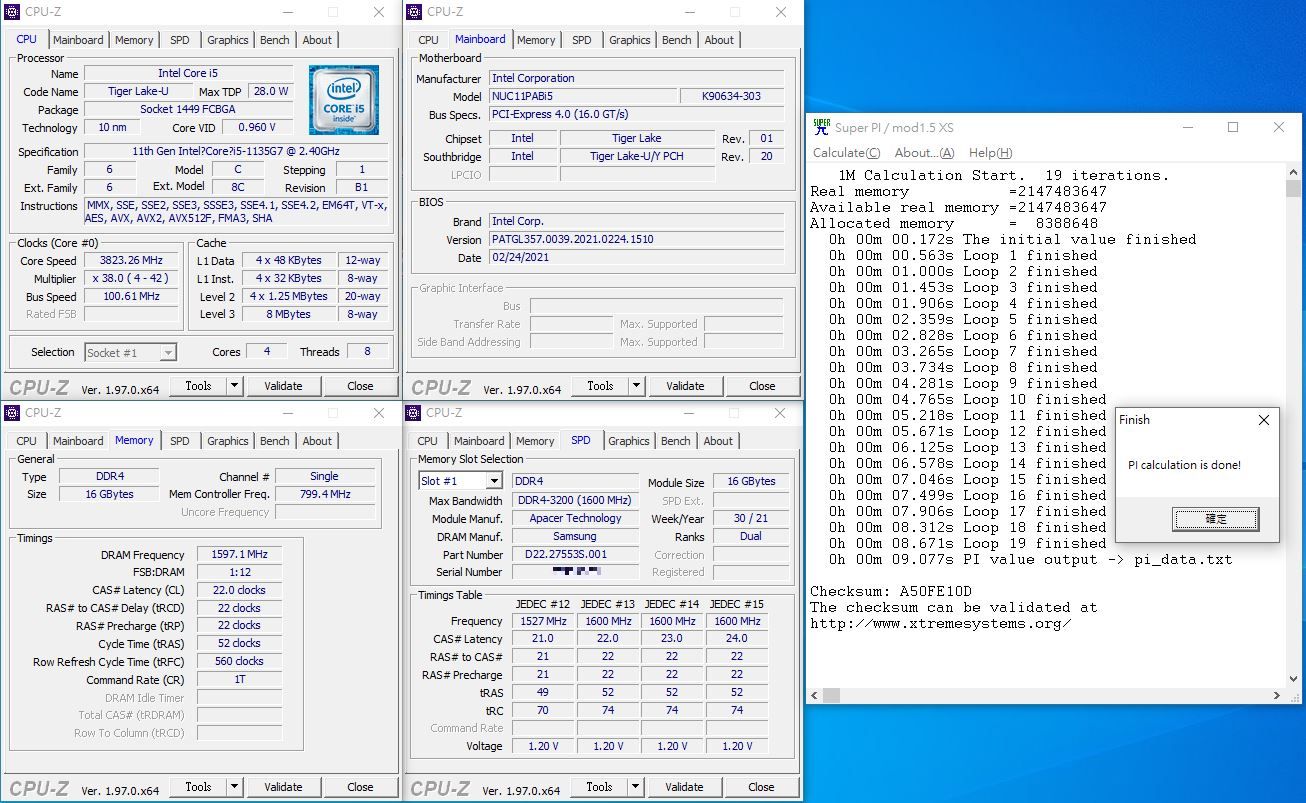Click the Super PI vertical scrollbar up arrow
This screenshot has height=803, width=1306.
(x=1292, y=172)
